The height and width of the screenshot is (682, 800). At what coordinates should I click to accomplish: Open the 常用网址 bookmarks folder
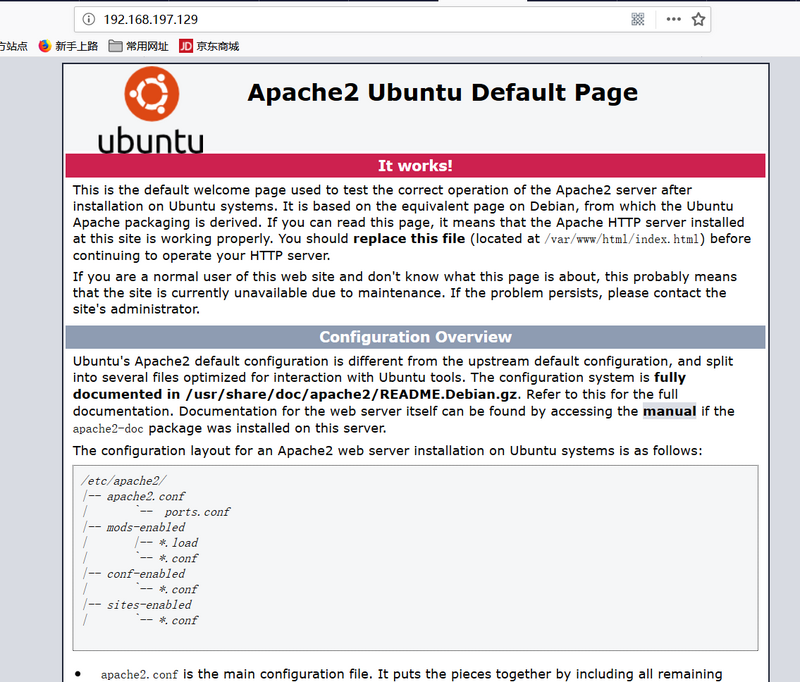pos(138,46)
